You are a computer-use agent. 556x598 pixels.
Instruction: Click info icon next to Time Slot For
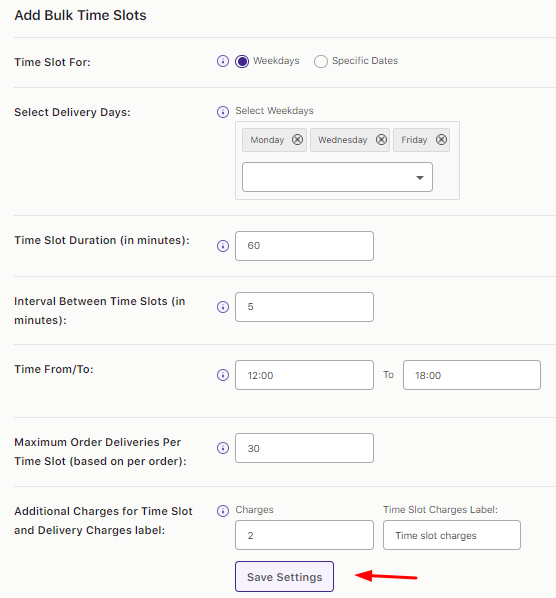point(223,61)
